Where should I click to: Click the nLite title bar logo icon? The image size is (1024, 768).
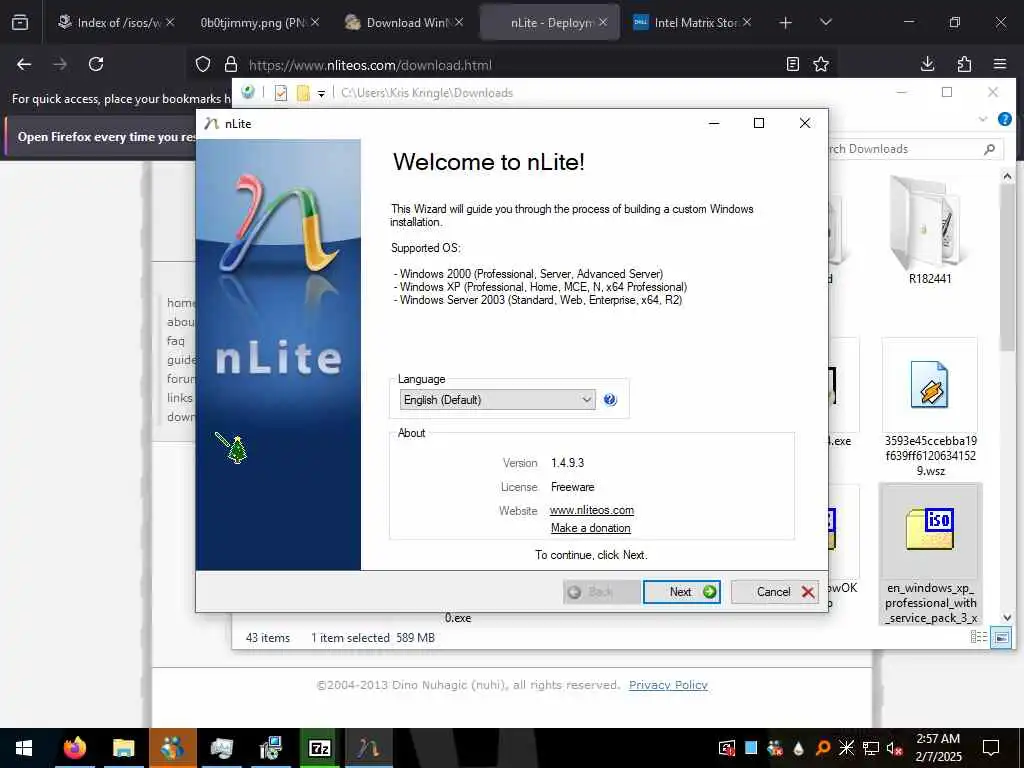(211, 123)
